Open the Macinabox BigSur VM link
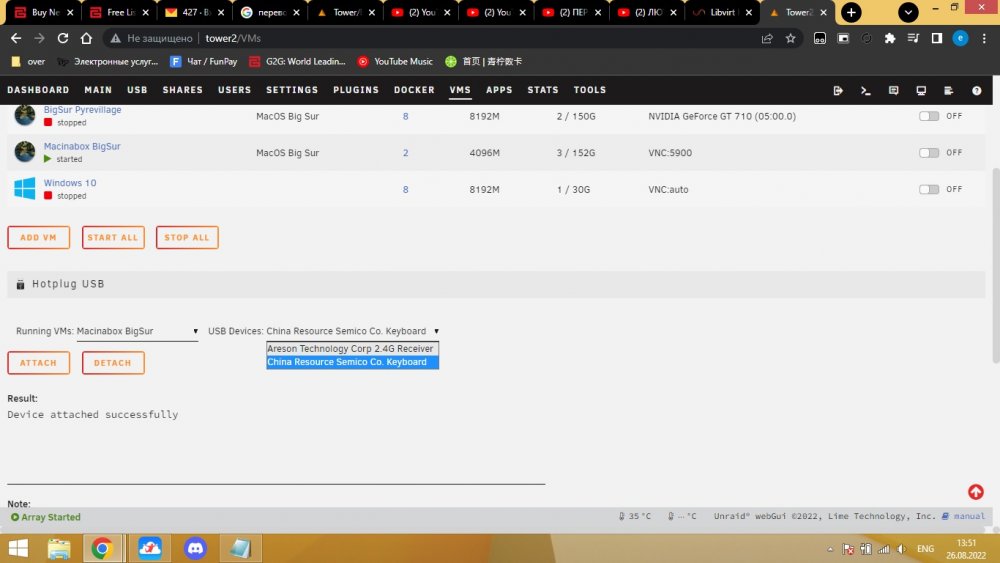The height and width of the screenshot is (563, 1000). 82,146
